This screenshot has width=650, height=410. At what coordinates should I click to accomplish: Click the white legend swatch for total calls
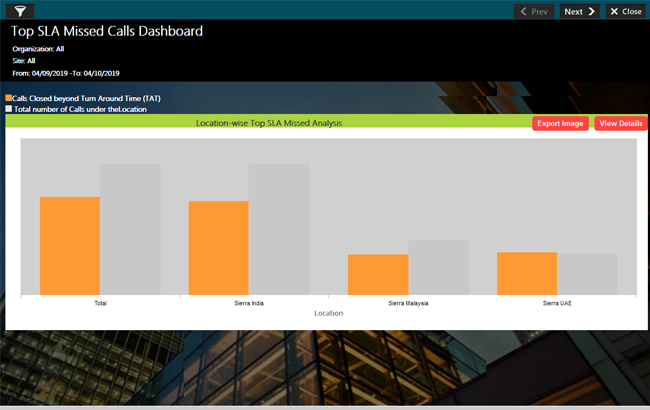tap(9, 109)
